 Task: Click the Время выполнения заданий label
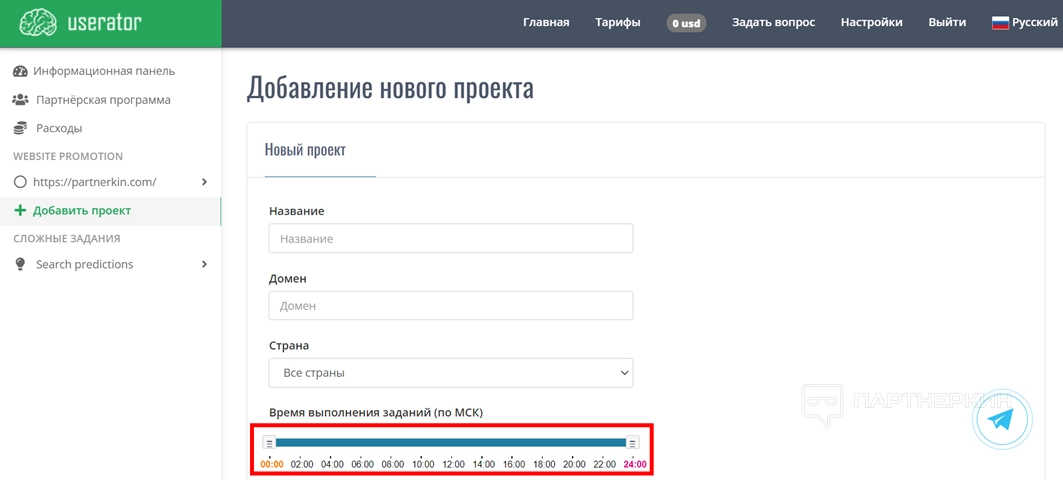click(x=376, y=412)
